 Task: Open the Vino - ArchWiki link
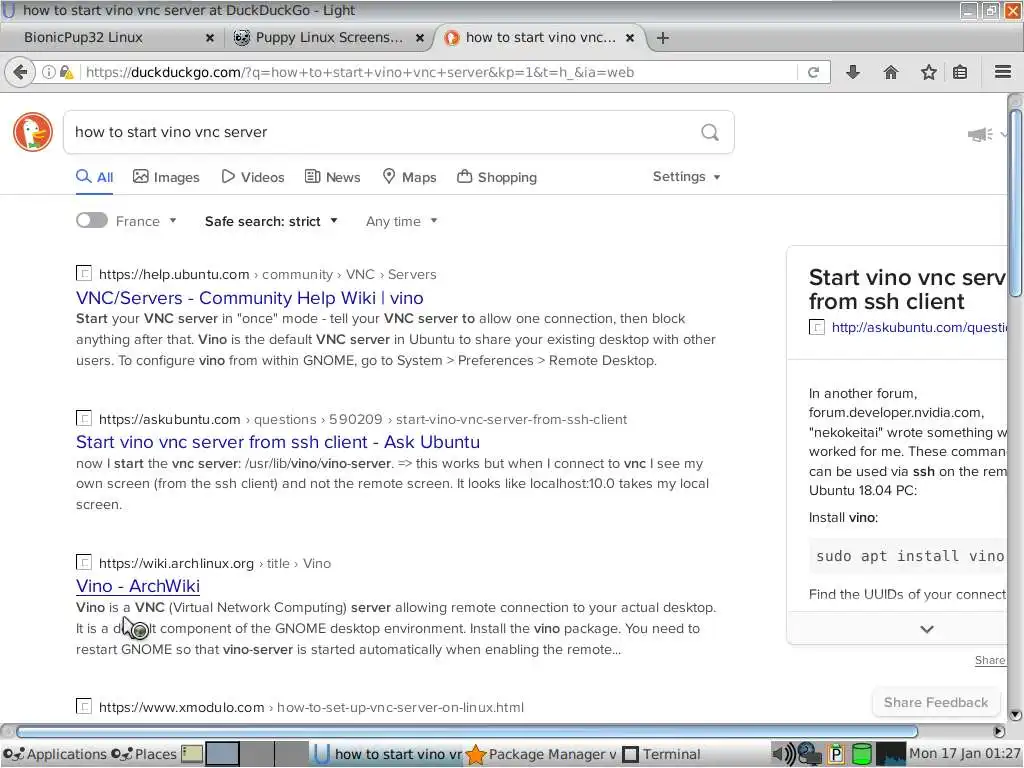tap(138, 586)
